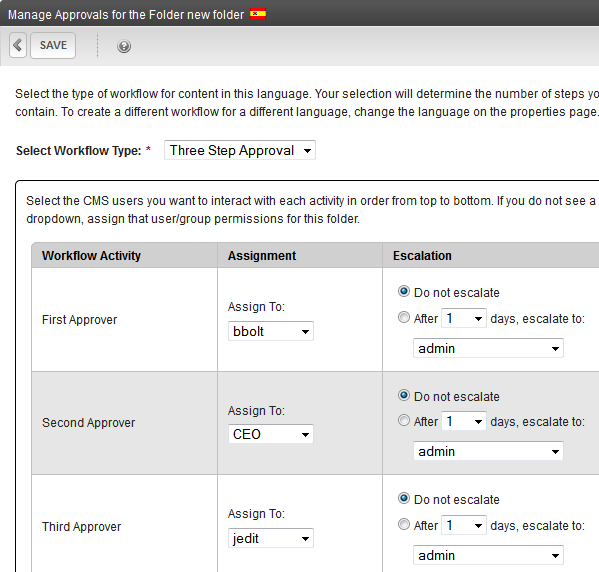Change Second Approver escalation days dropdown
Screen dimensions: 599x572
[464, 421]
